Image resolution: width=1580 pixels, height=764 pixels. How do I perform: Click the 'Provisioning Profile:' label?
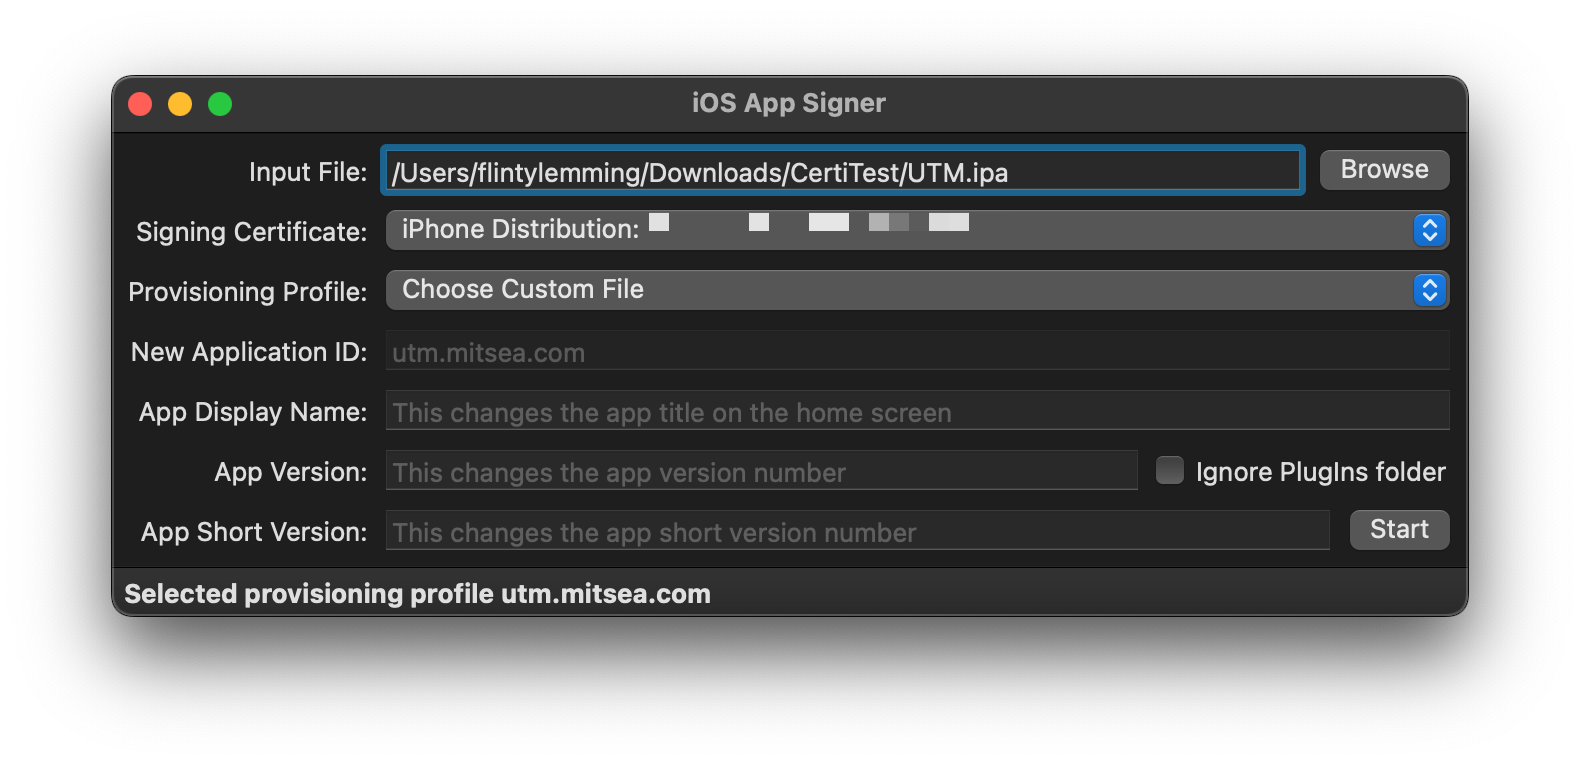click(x=248, y=292)
